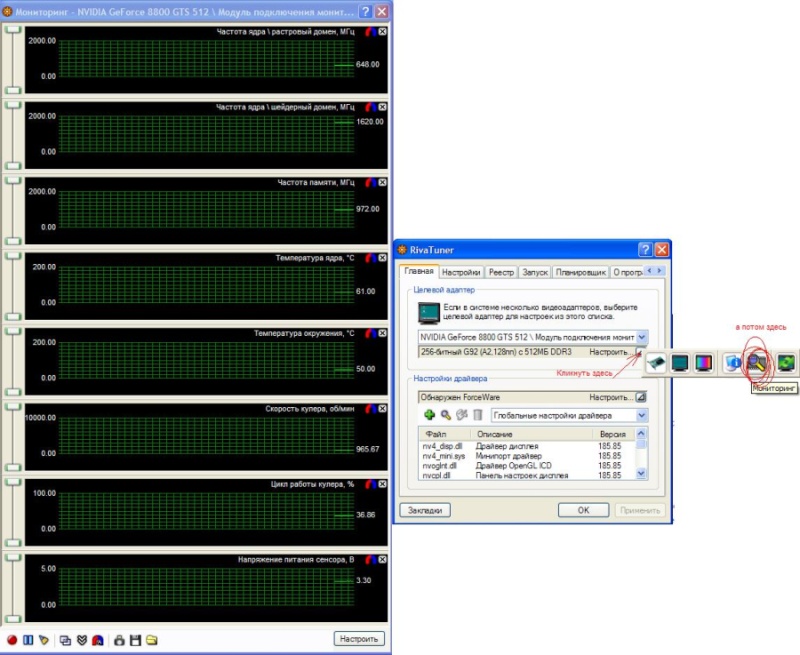Pause monitoring with the blue pause icon
Image resolution: width=800 pixels, height=655 pixels.
pyautogui.click(x=28, y=640)
